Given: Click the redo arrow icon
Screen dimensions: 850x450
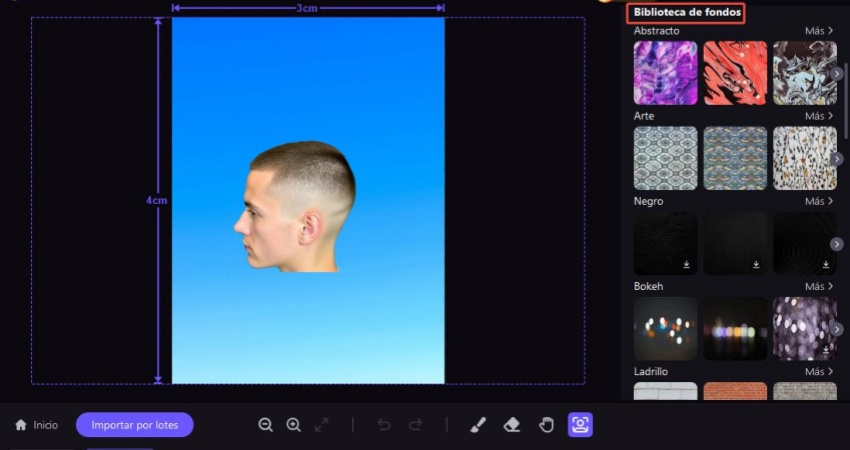Looking at the screenshot, I should tap(415, 425).
